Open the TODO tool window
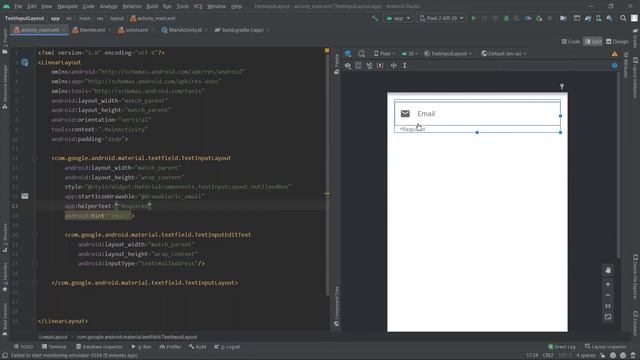 [x=23, y=347]
